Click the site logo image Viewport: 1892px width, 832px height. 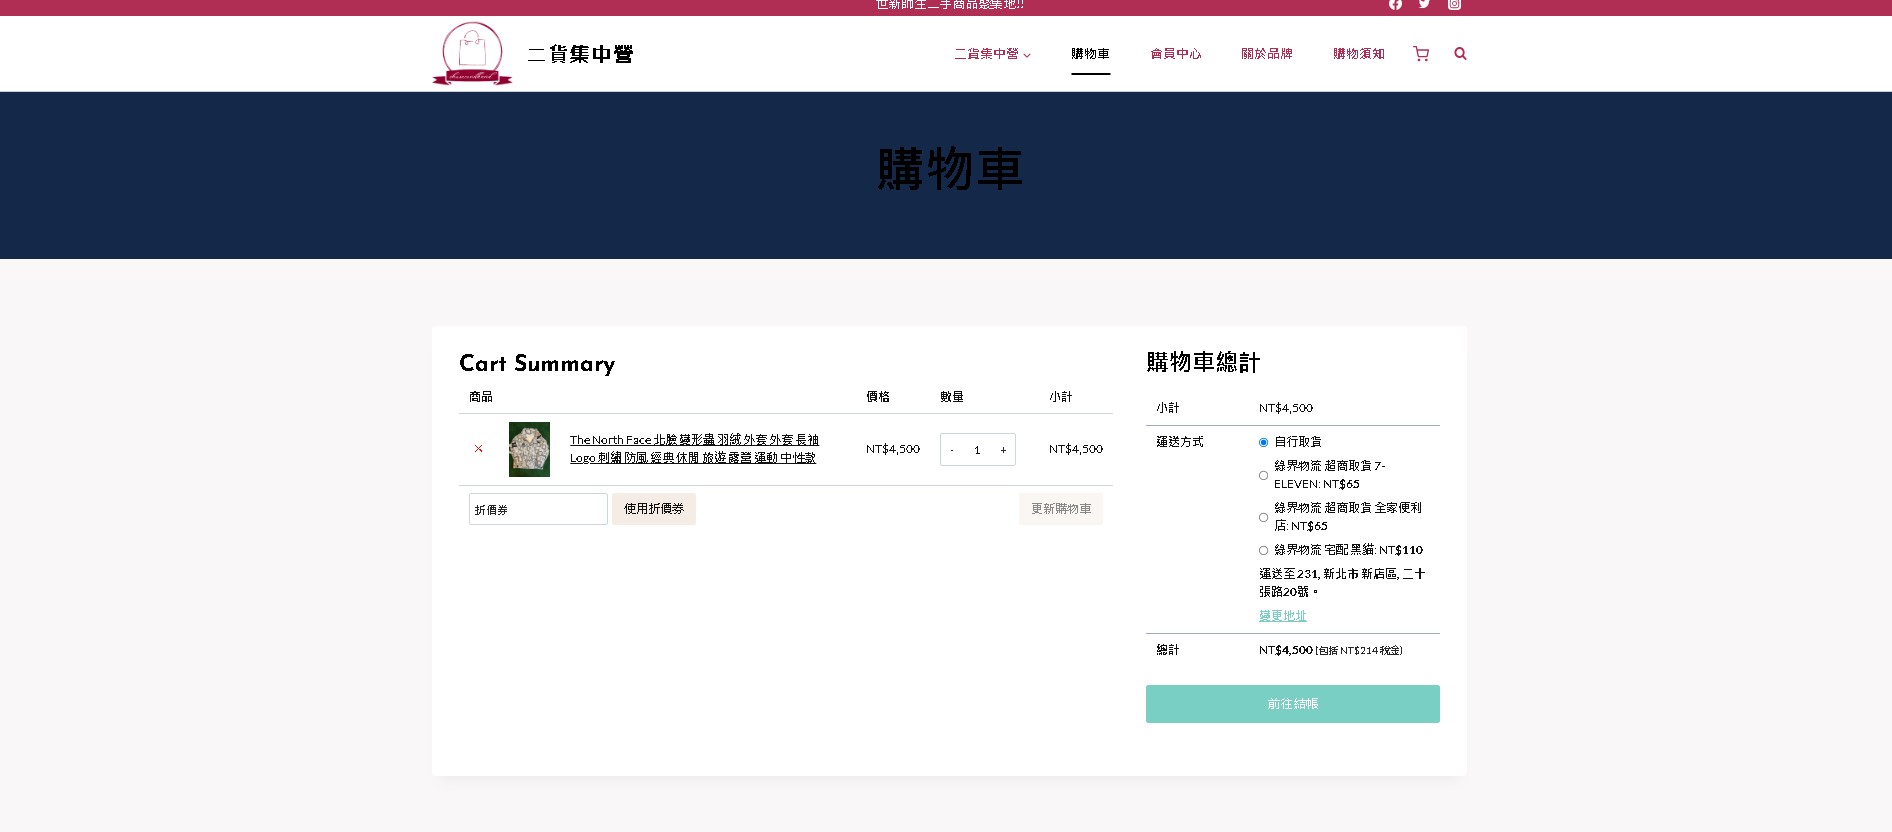click(x=472, y=54)
